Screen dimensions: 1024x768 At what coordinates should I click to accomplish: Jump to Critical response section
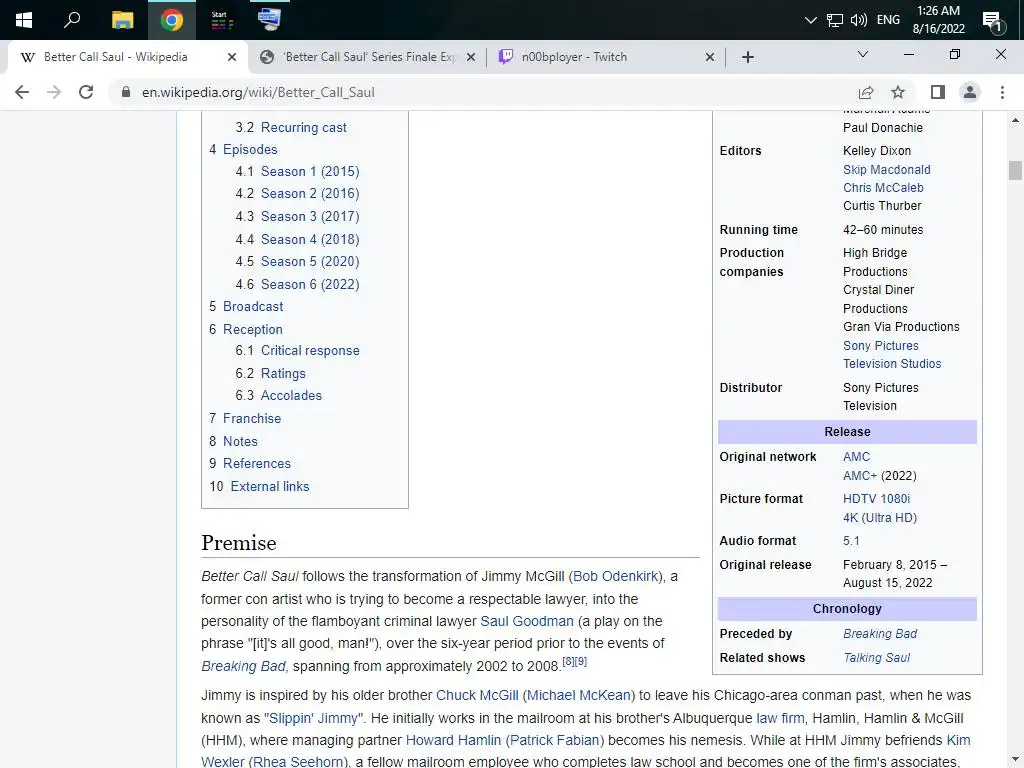coord(310,351)
